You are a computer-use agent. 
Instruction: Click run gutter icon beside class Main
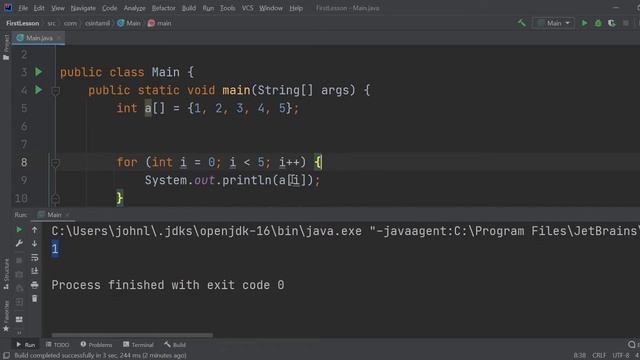point(38,72)
